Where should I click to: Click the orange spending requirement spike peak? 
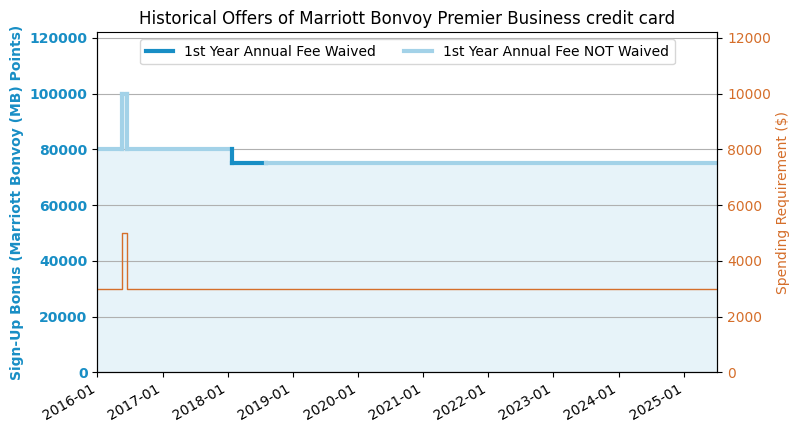coord(125,234)
